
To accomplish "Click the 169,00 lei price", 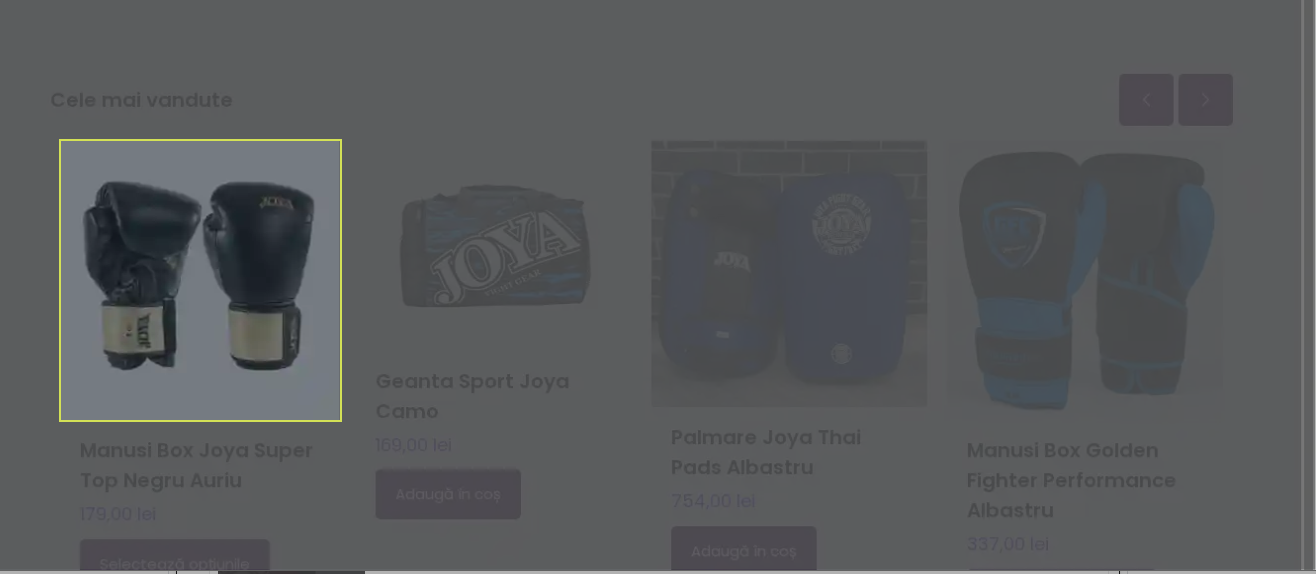I will click(x=414, y=445).
